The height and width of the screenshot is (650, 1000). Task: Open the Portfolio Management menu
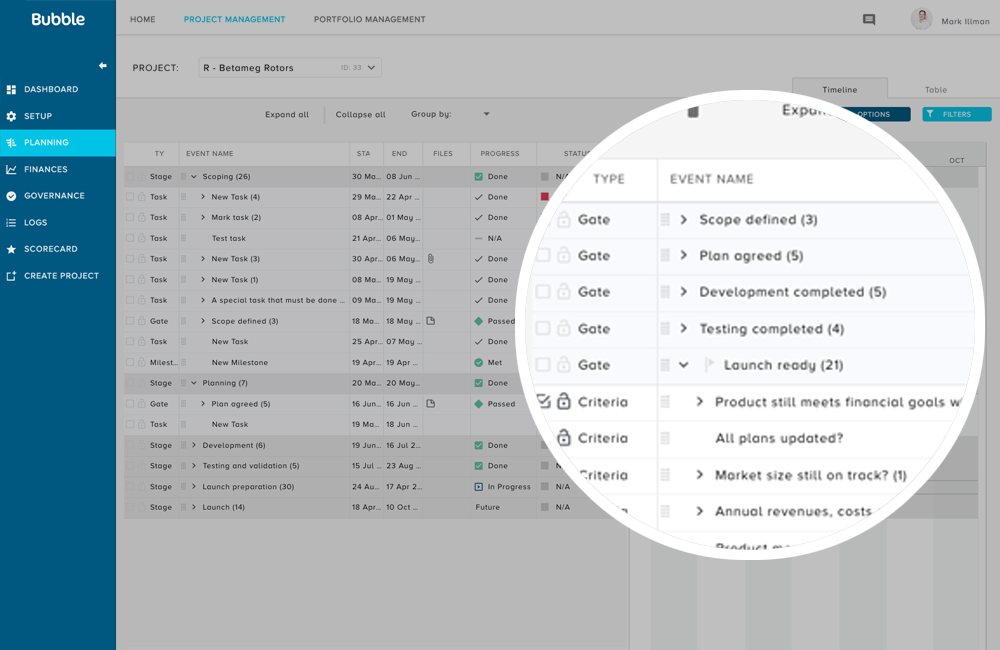(x=369, y=19)
